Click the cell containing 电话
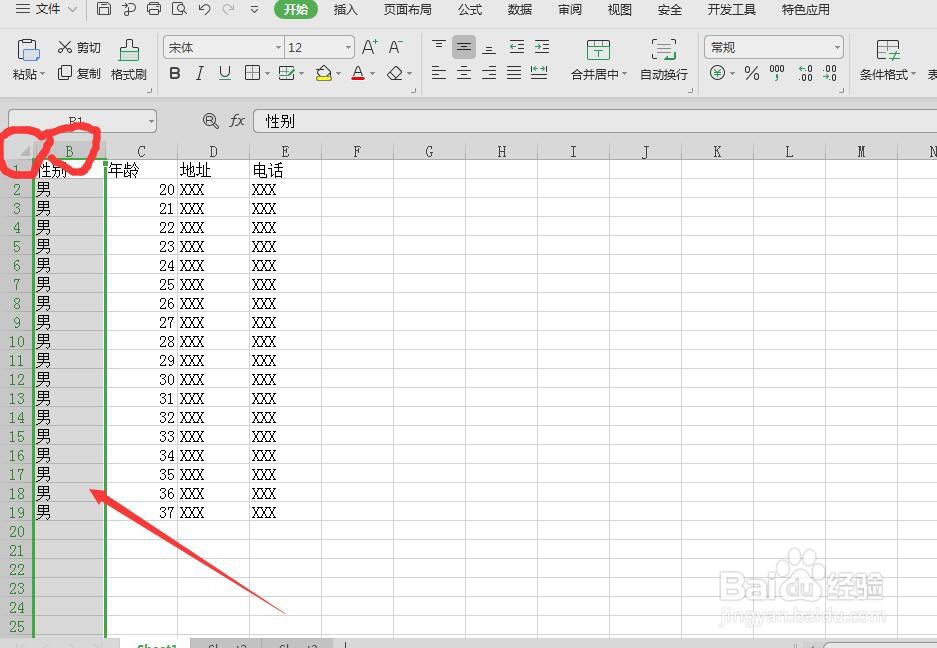This screenshot has height=648, width=937. point(285,170)
